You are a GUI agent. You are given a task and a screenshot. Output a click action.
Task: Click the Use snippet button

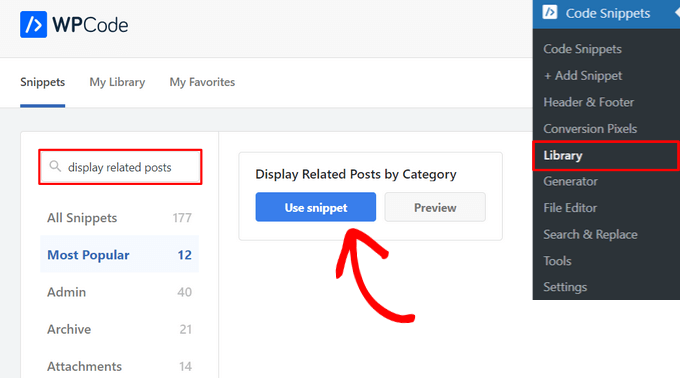pyautogui.click(x=316, y=207)
